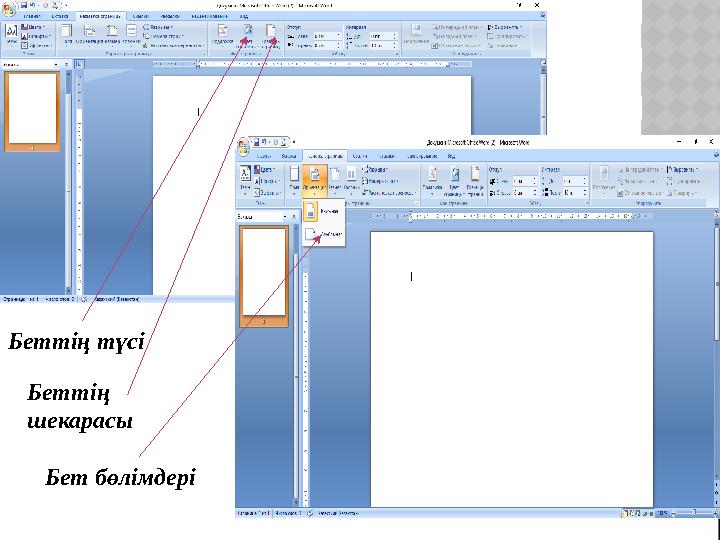The image size is (720, 540).
Task: Open Watermark (Подложка) in the front window
Action: 432,179
